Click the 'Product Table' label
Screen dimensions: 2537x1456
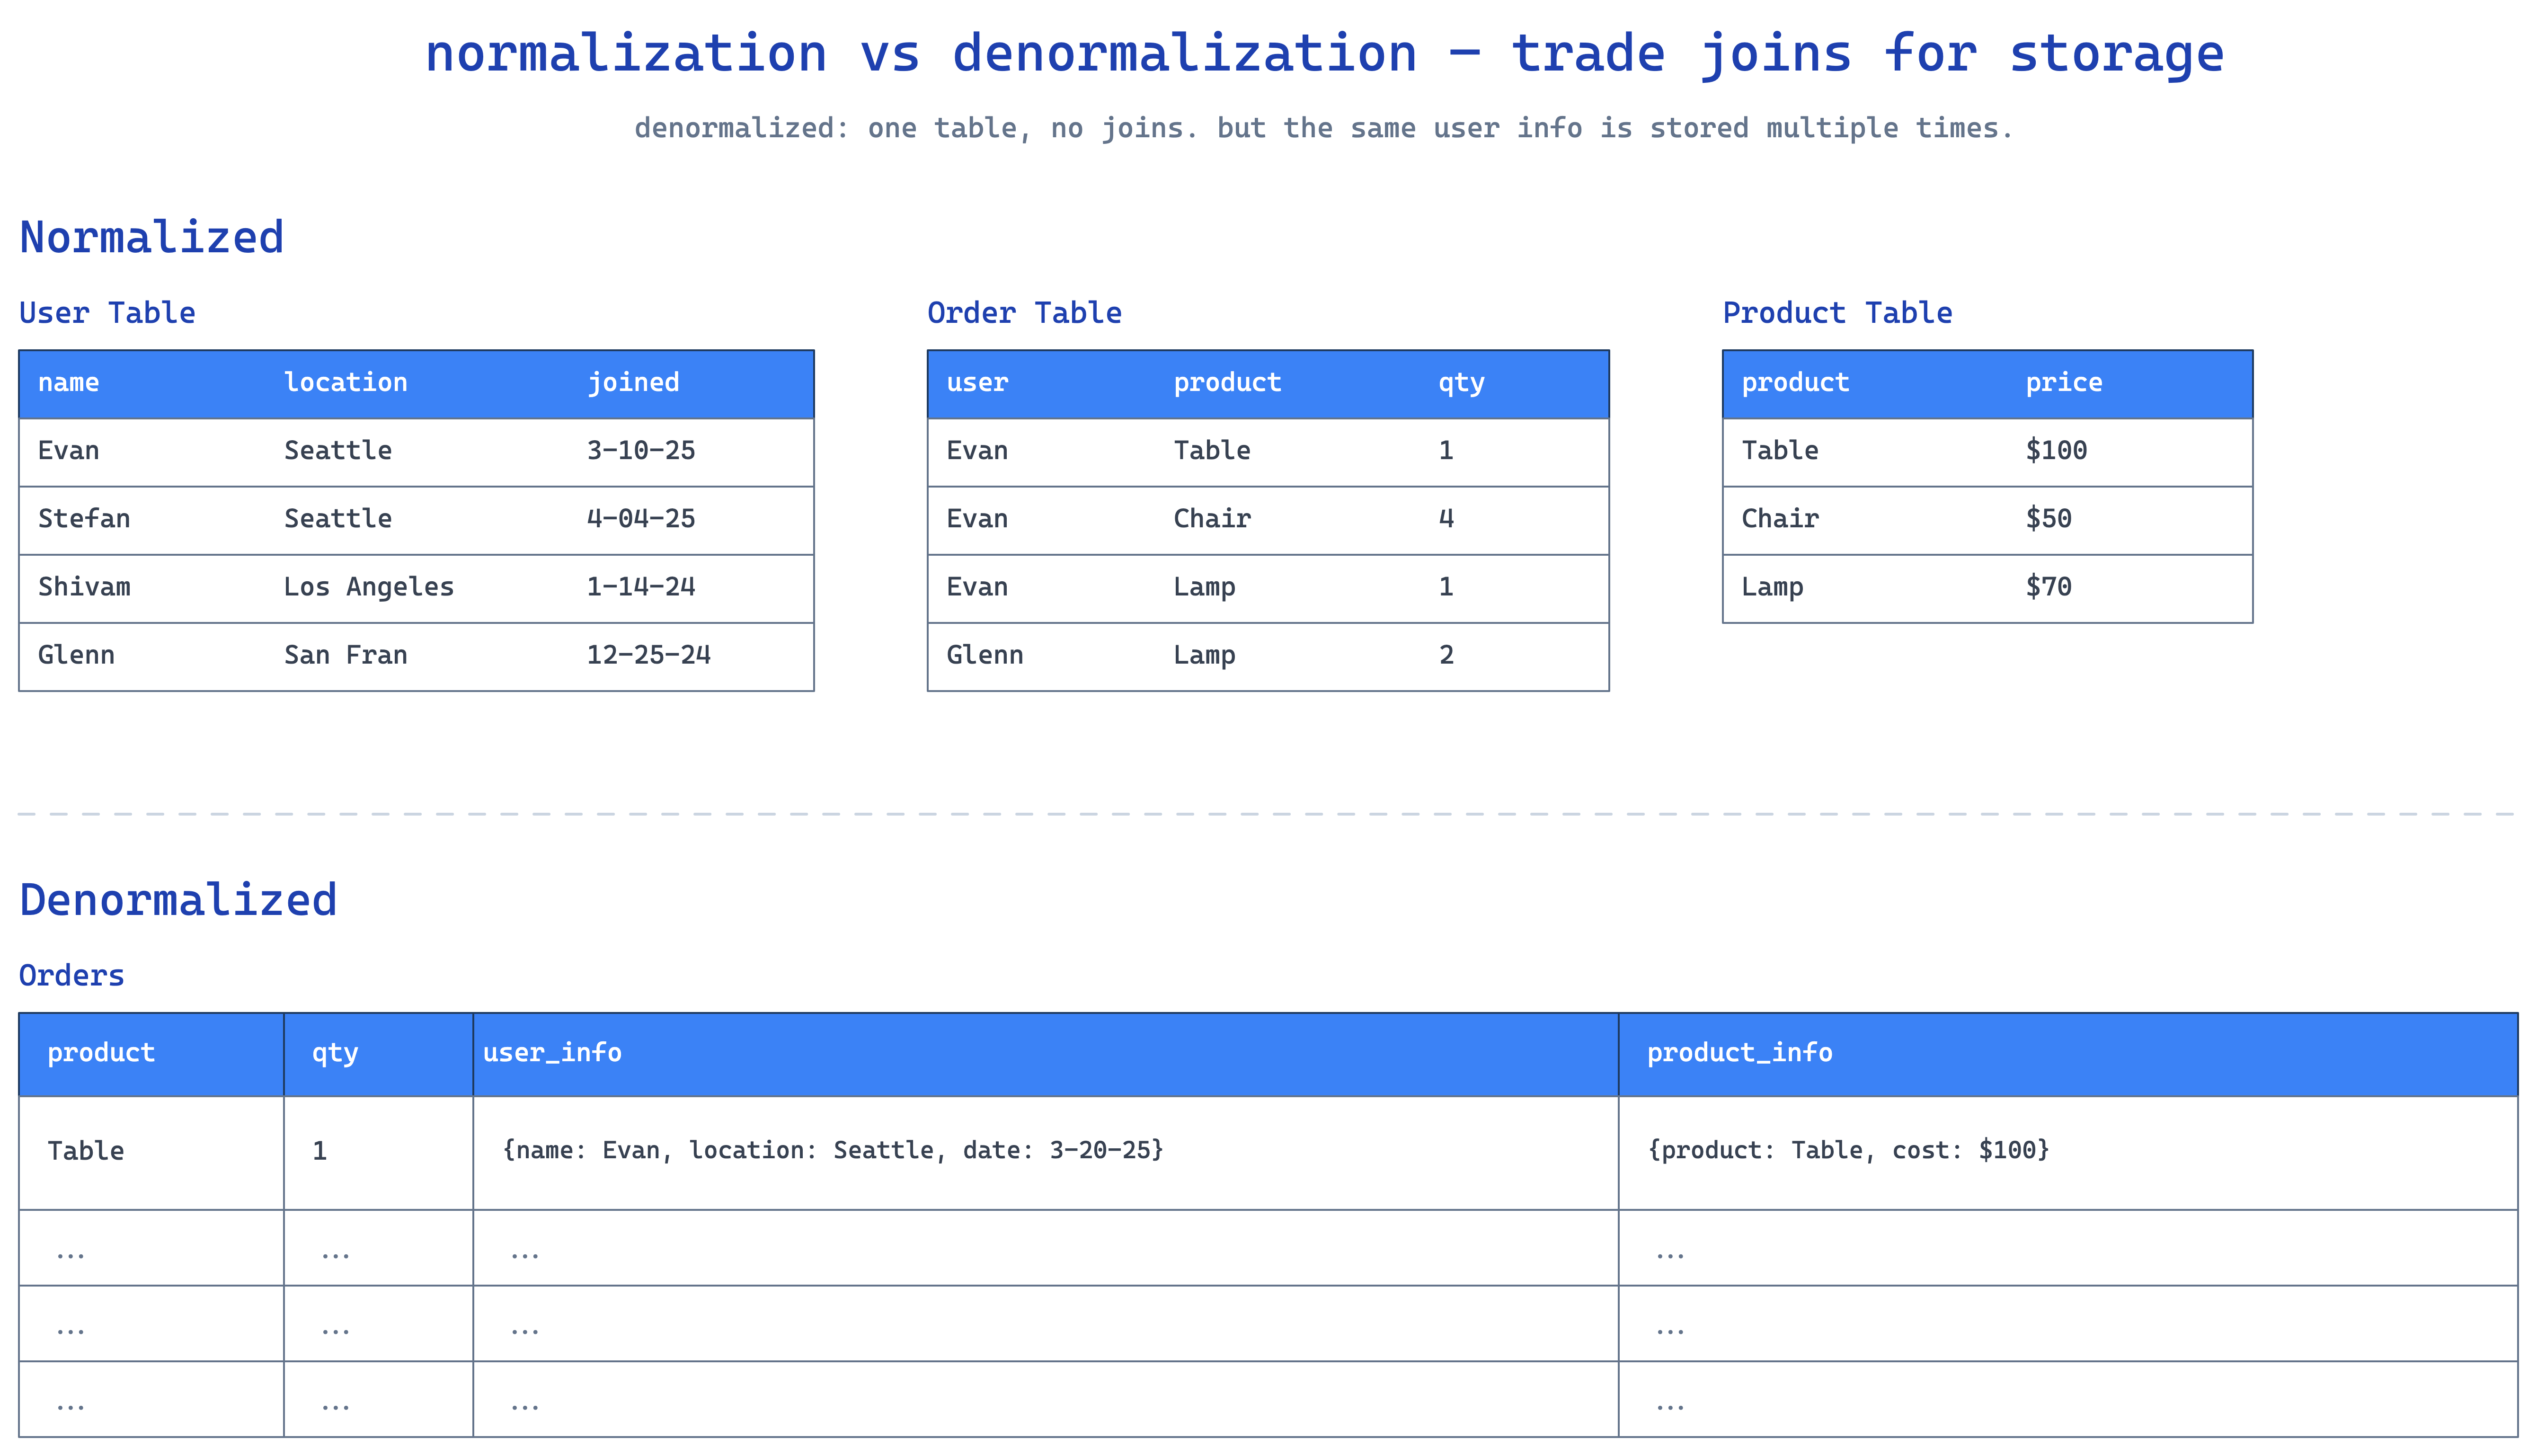1837,313
